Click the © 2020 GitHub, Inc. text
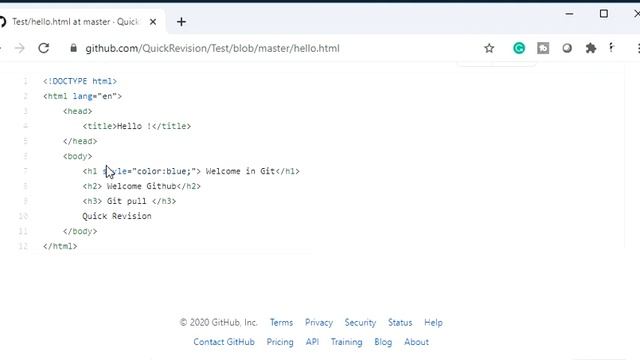 pos(219,322)
